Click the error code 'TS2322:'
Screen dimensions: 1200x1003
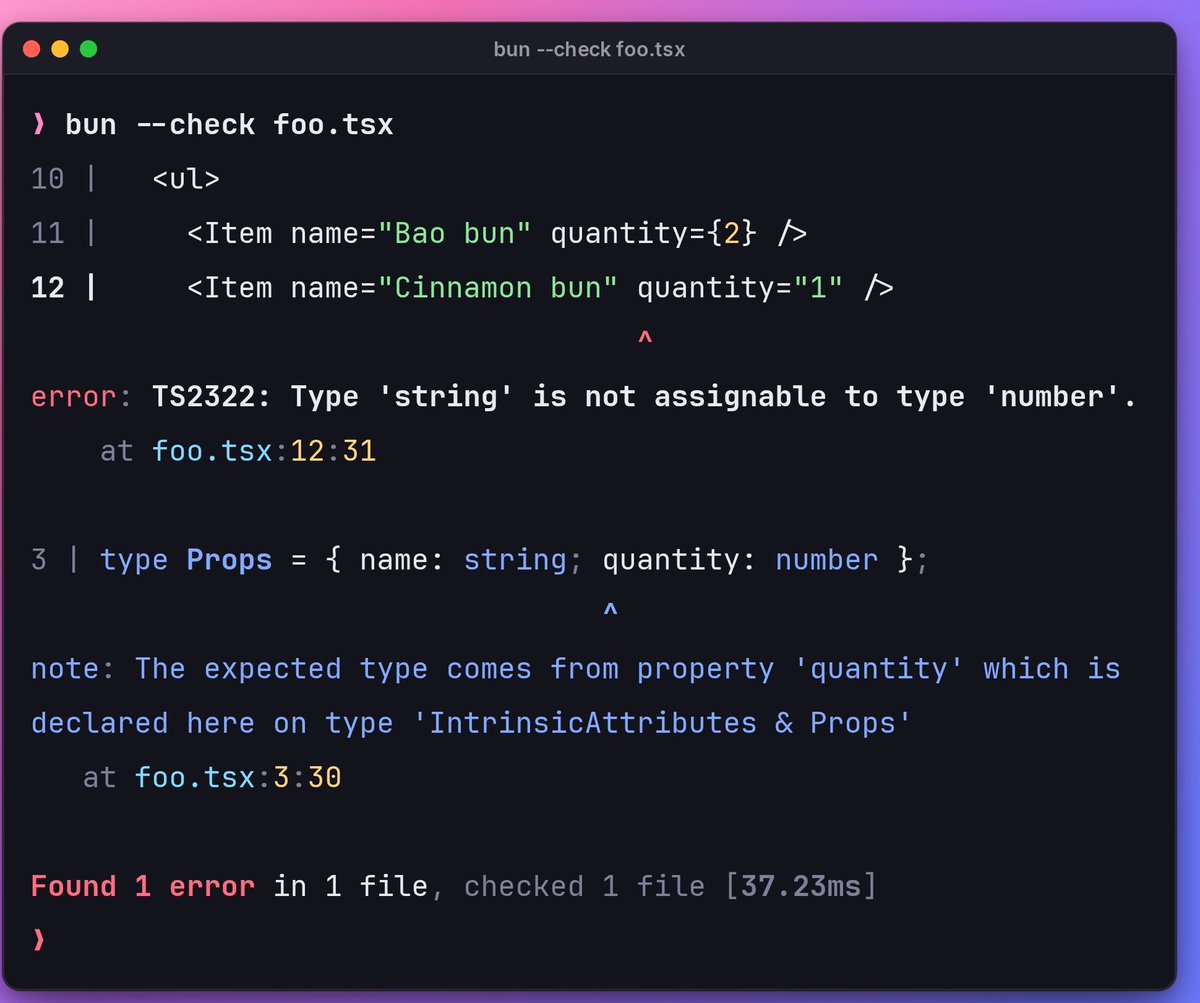point(212,397)
